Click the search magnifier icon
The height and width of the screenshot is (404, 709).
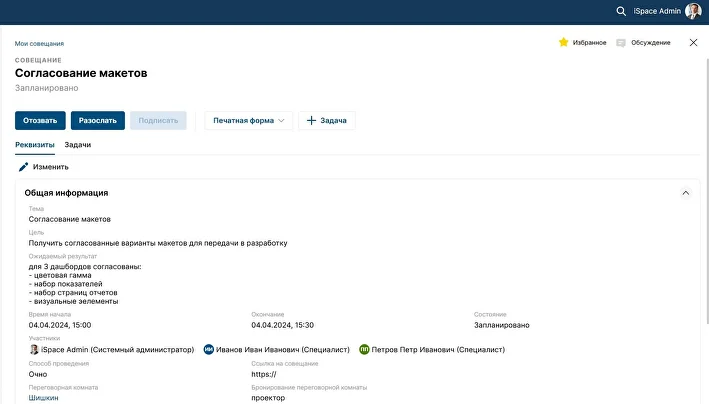tap(621, 11)
